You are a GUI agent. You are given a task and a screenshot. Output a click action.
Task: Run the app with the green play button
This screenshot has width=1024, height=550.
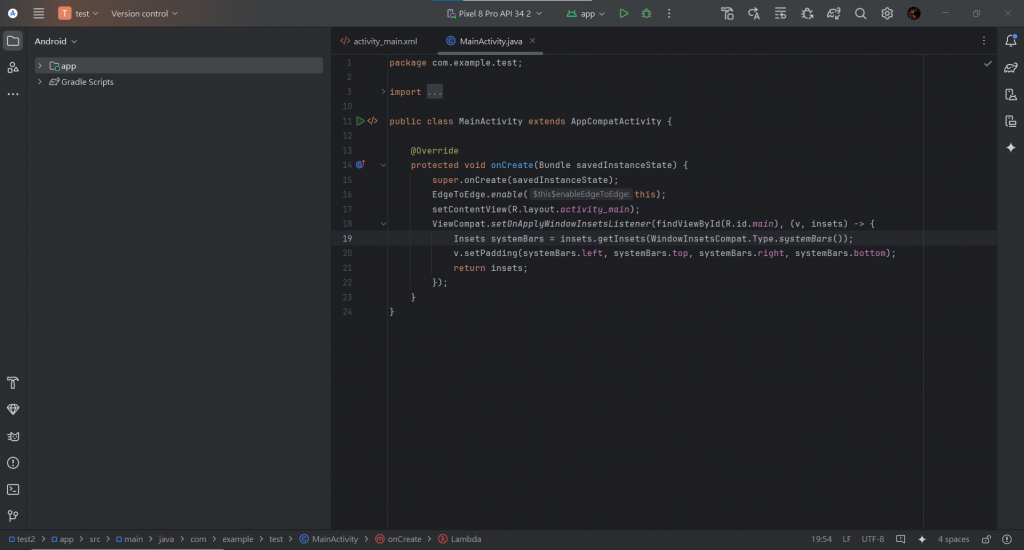point(623,14)
